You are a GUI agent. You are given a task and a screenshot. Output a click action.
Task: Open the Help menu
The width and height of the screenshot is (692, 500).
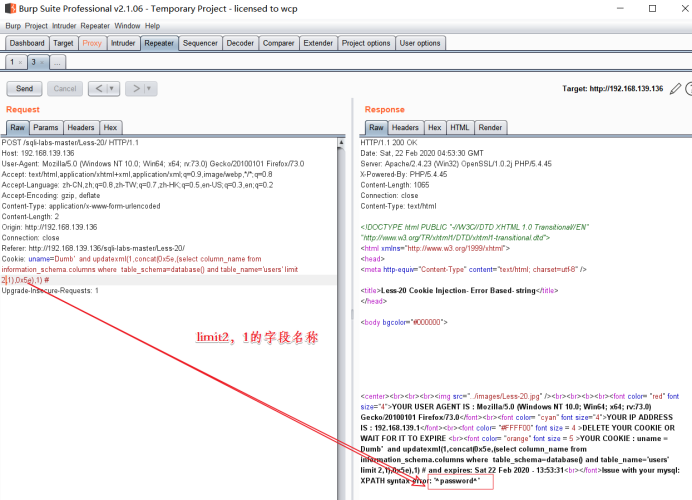[x=152, y=26]
